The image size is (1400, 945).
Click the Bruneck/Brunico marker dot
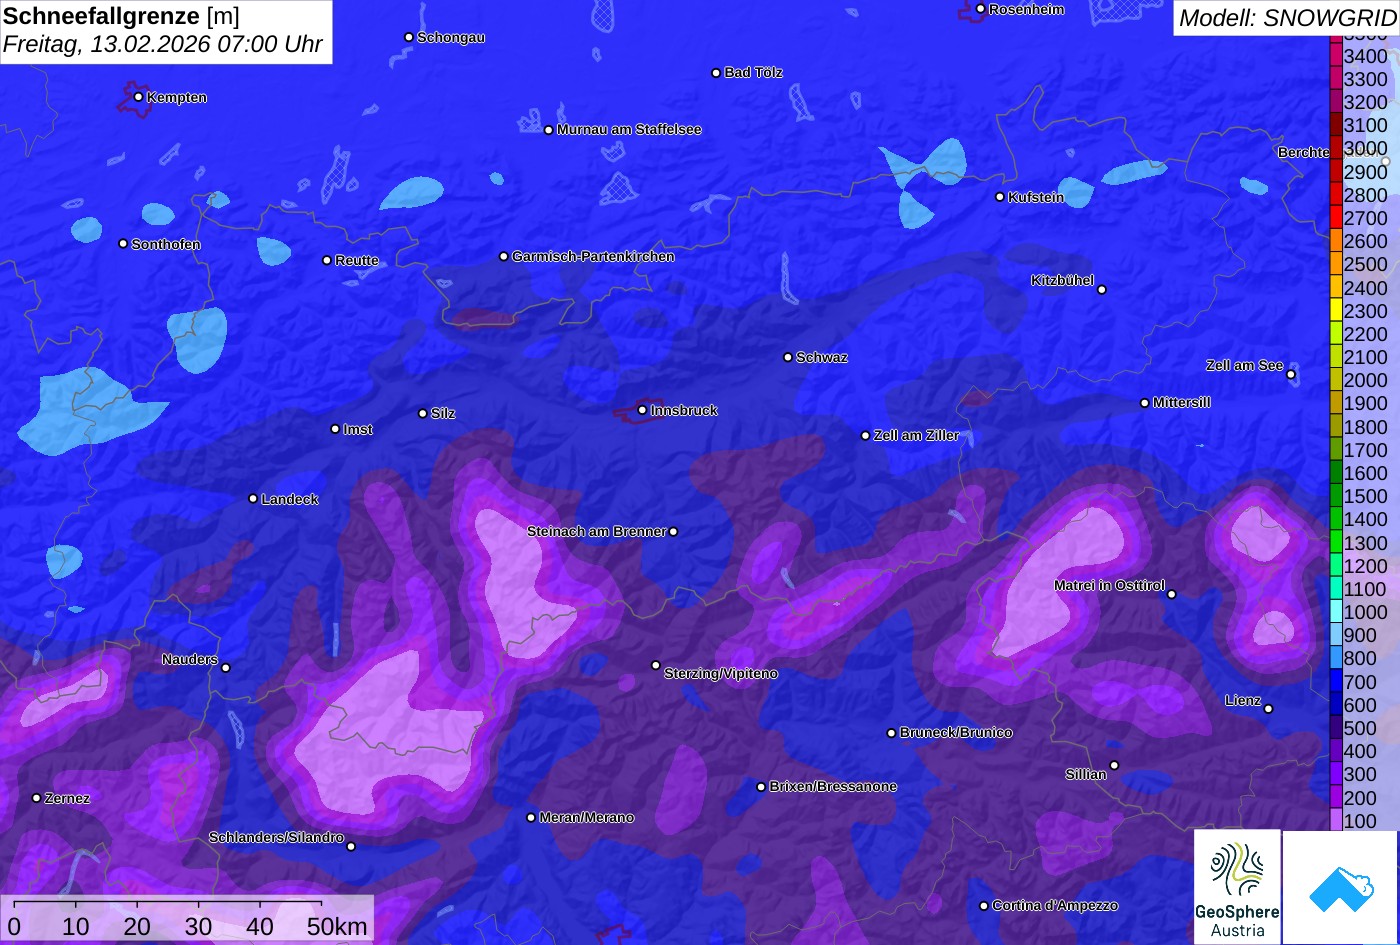[x=891, y=733]
